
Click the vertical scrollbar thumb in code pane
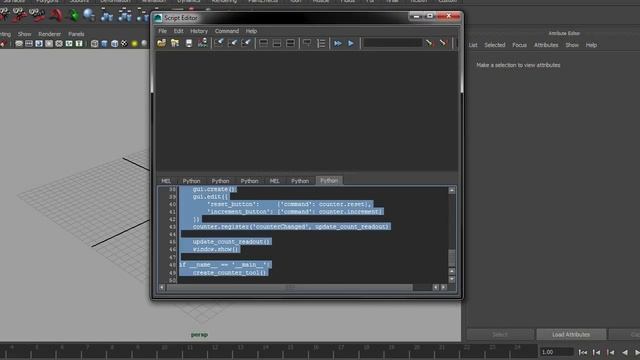coord(451,258)
